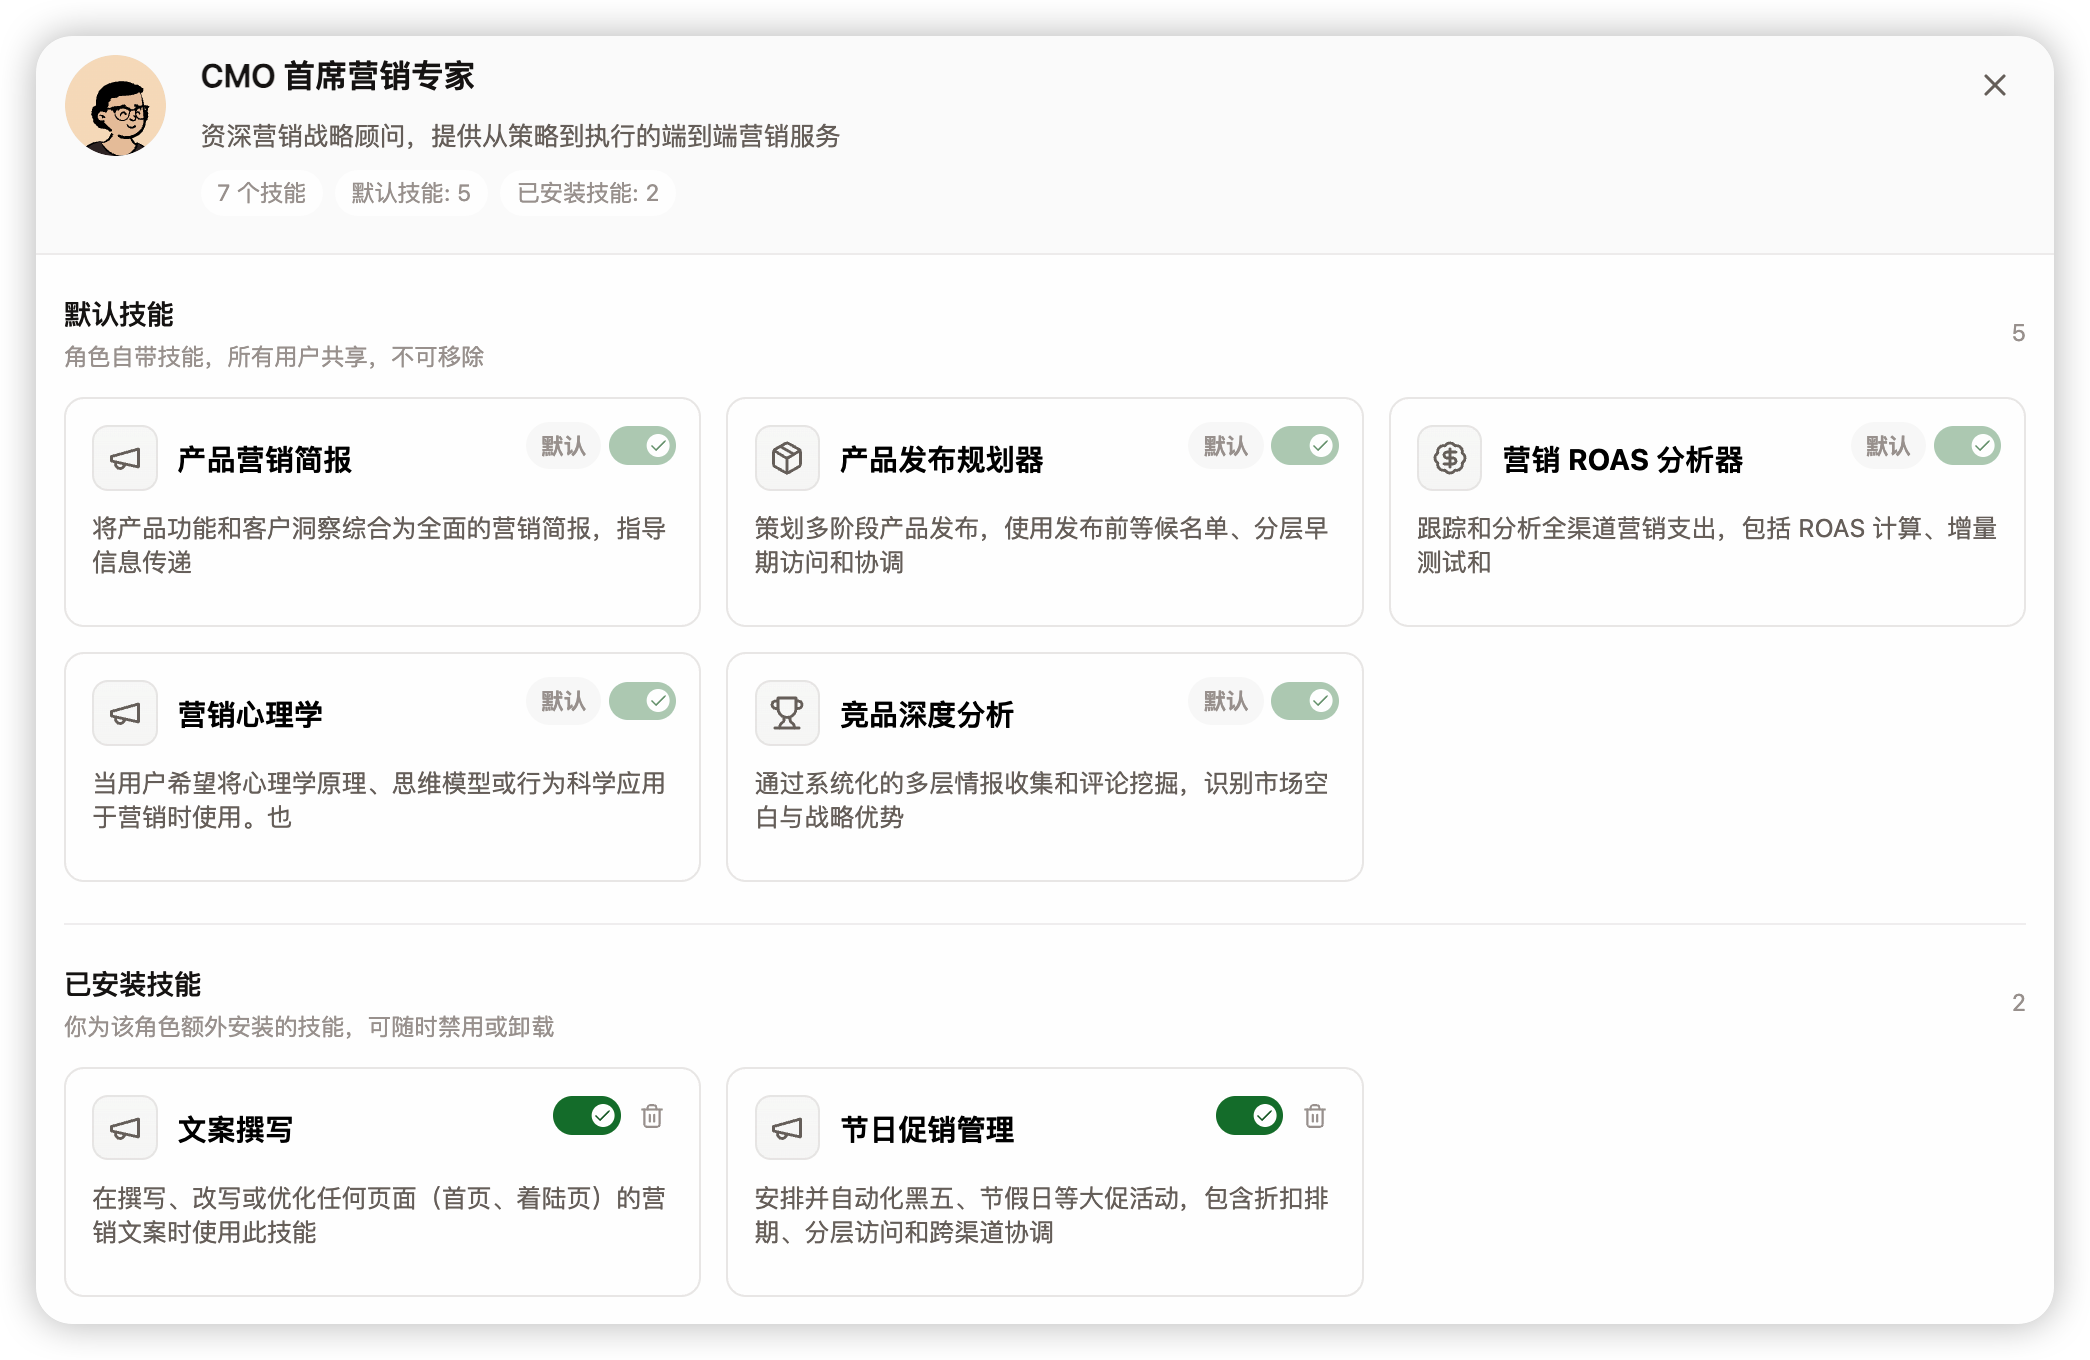This screenshot has width=2090, height=1360.
Task: Click the megaphone icon for 节日促销管理
Action: coord(787,1129)
